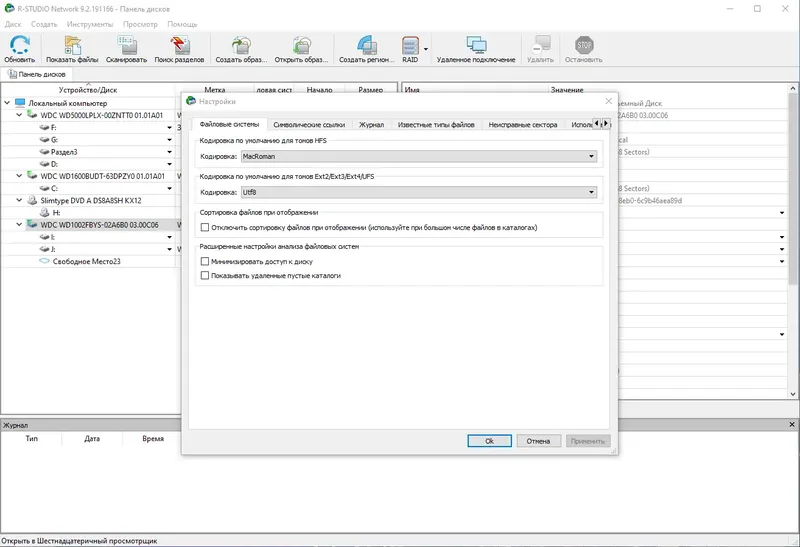Enable Отключить сортировку файлов checkbox

pyautogui.click(x=205, y=227)
